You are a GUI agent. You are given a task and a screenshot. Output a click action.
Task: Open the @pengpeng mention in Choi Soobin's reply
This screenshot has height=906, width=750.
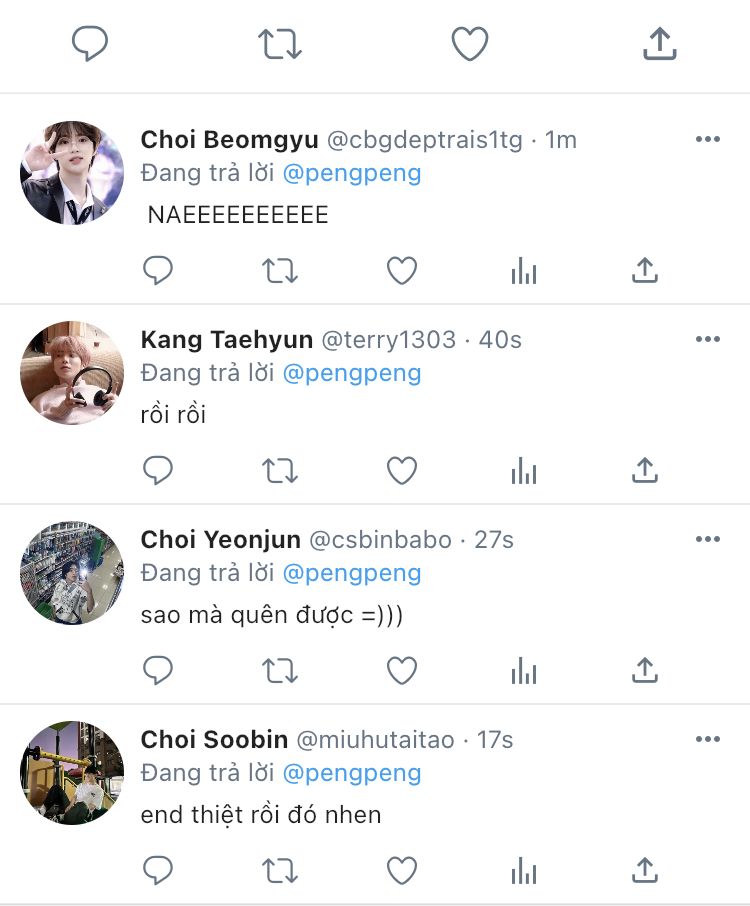click(x=352, y=773)
